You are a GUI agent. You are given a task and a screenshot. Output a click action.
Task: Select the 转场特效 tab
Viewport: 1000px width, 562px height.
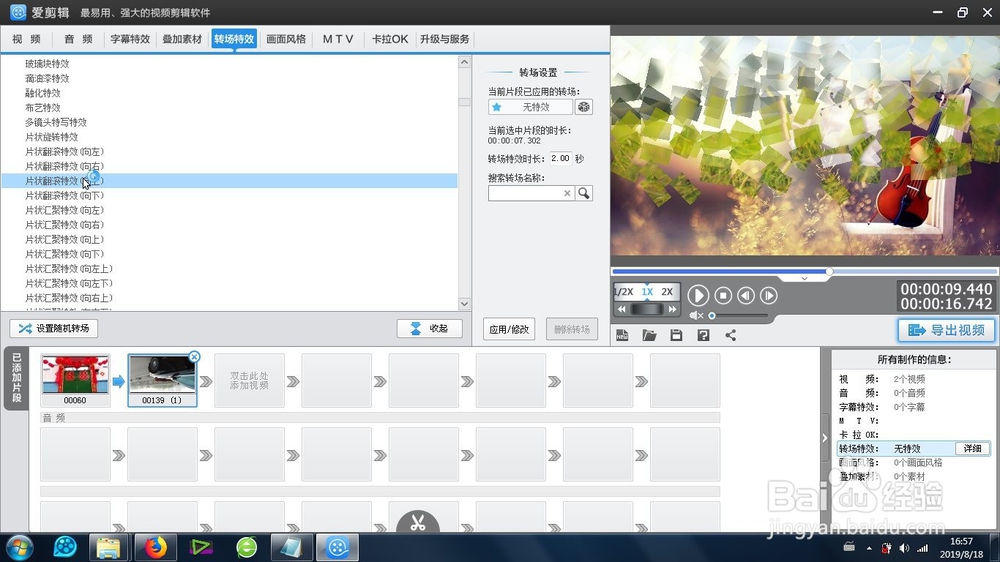(x=234, y=39)
